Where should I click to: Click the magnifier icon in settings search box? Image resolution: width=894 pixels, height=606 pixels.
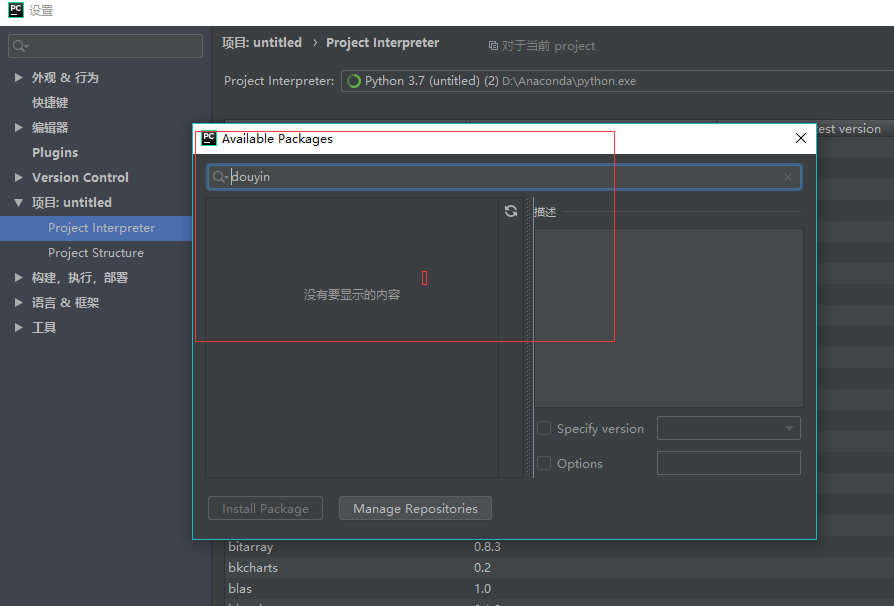[18, 45]
